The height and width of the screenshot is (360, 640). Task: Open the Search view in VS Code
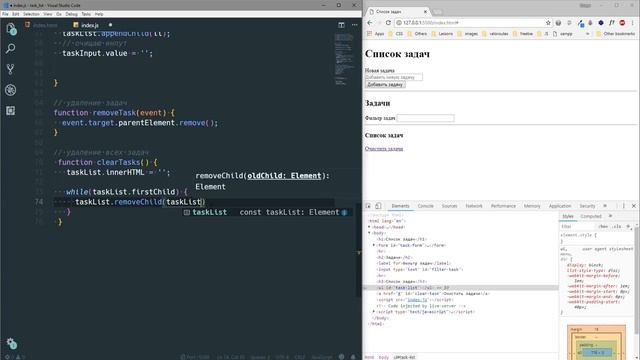tap(11, 49)
